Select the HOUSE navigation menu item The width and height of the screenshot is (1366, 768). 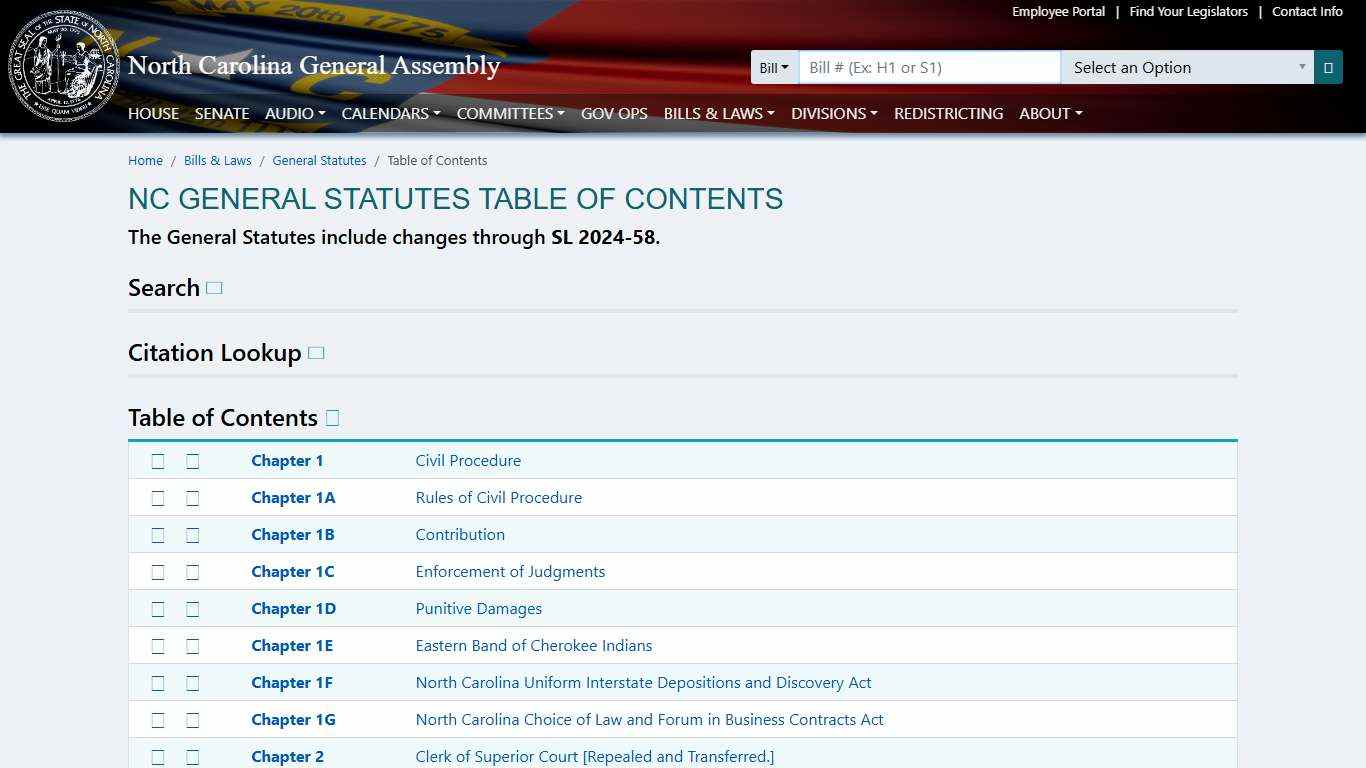pyautogui.click(x=153, y=113)
